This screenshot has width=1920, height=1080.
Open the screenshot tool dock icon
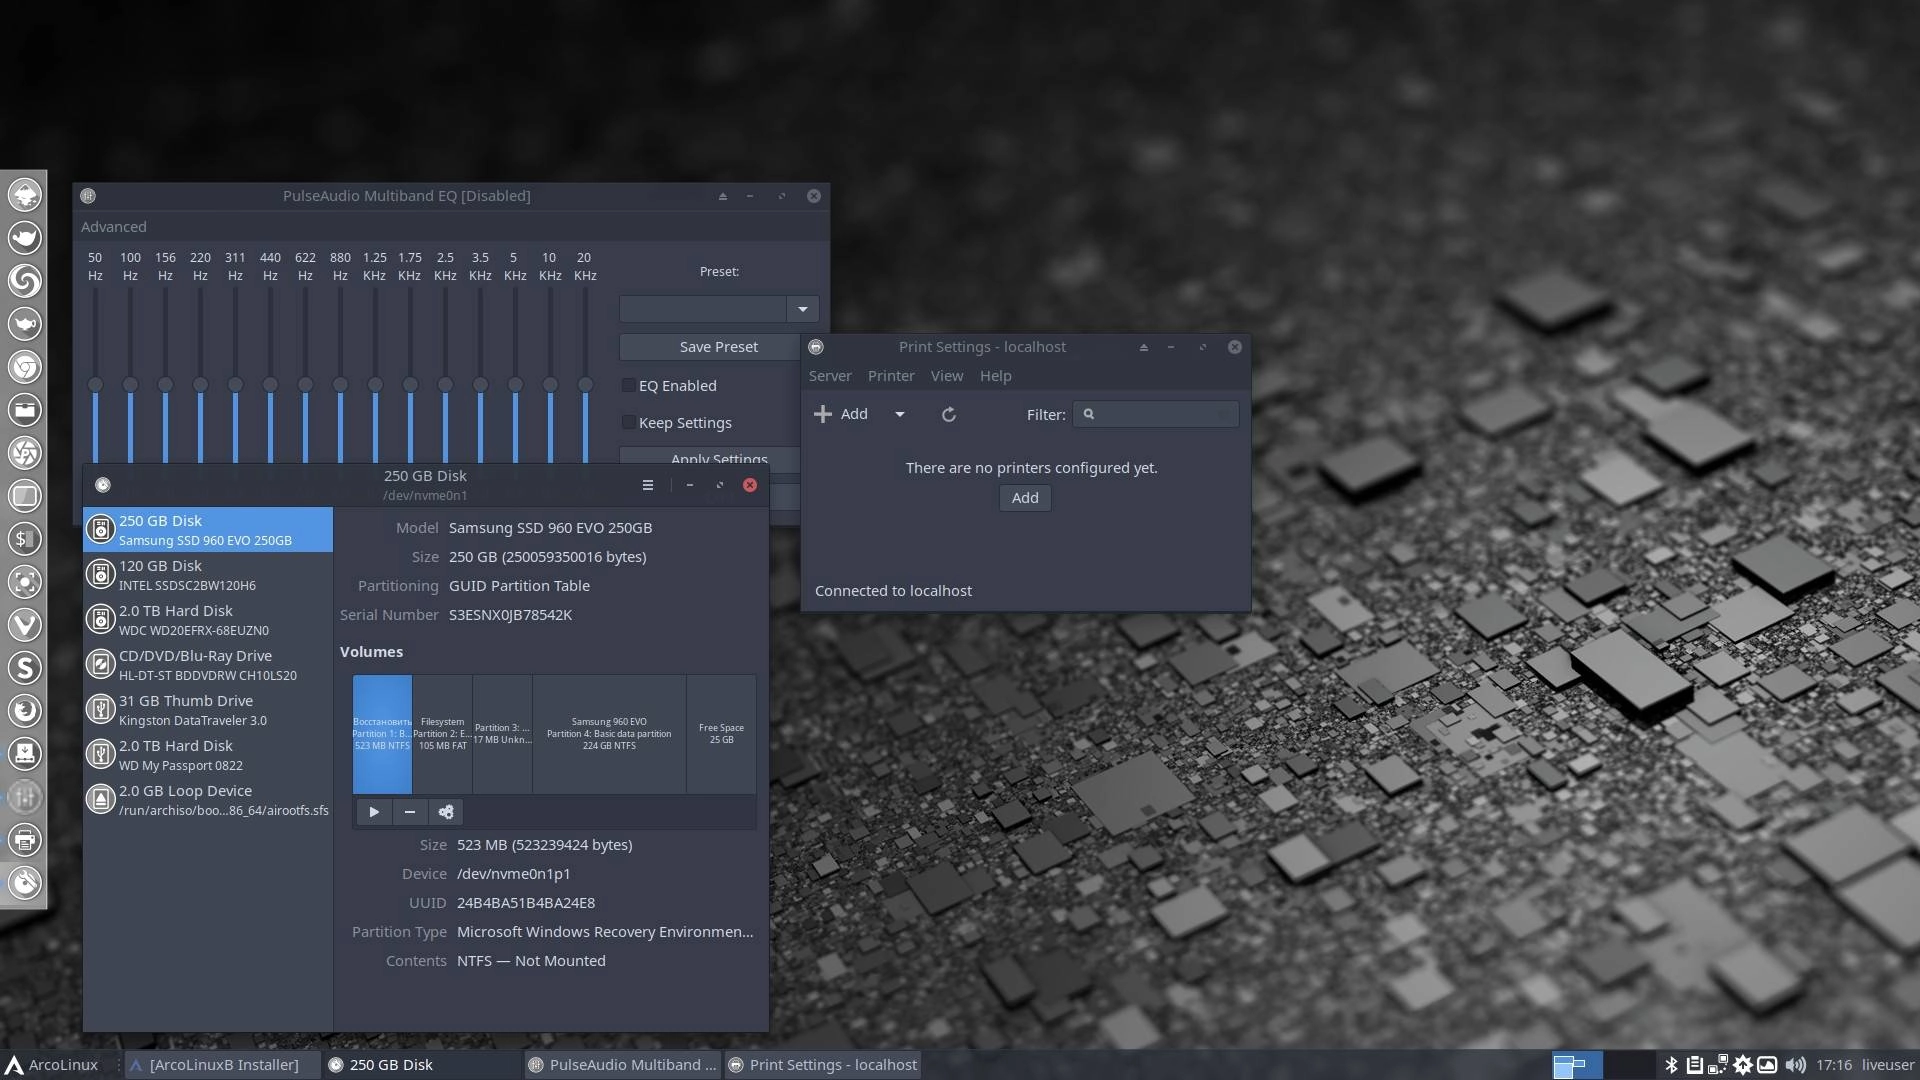pyautogui.click(x=25, y=582)
